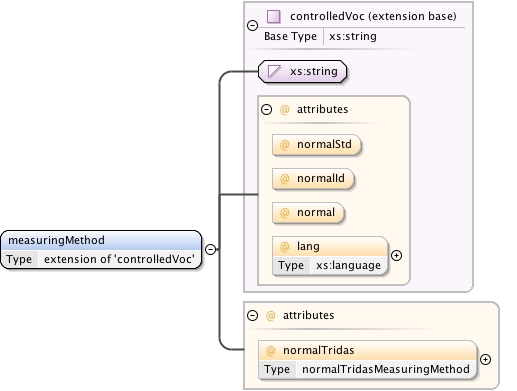Image resolution: width=517 pixels, height=391 pixels.
Task: Select the normalStd attribute
Action: point(317,145)
